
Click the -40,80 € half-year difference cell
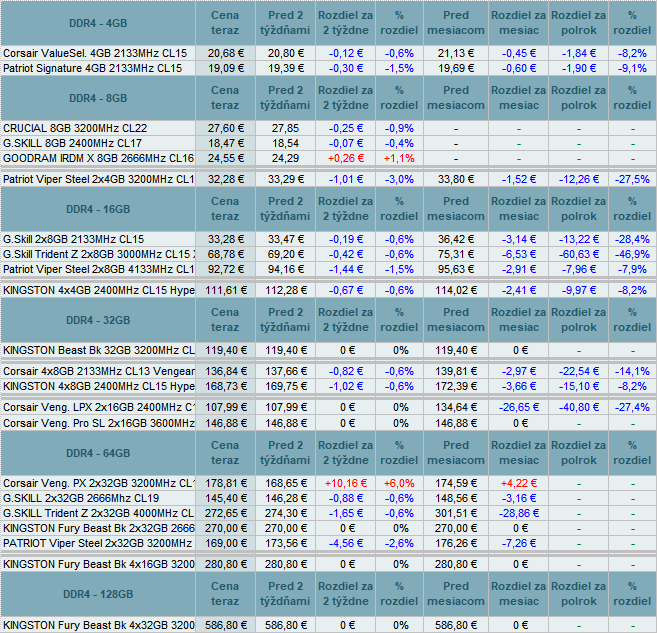click(x=578, y=407)
